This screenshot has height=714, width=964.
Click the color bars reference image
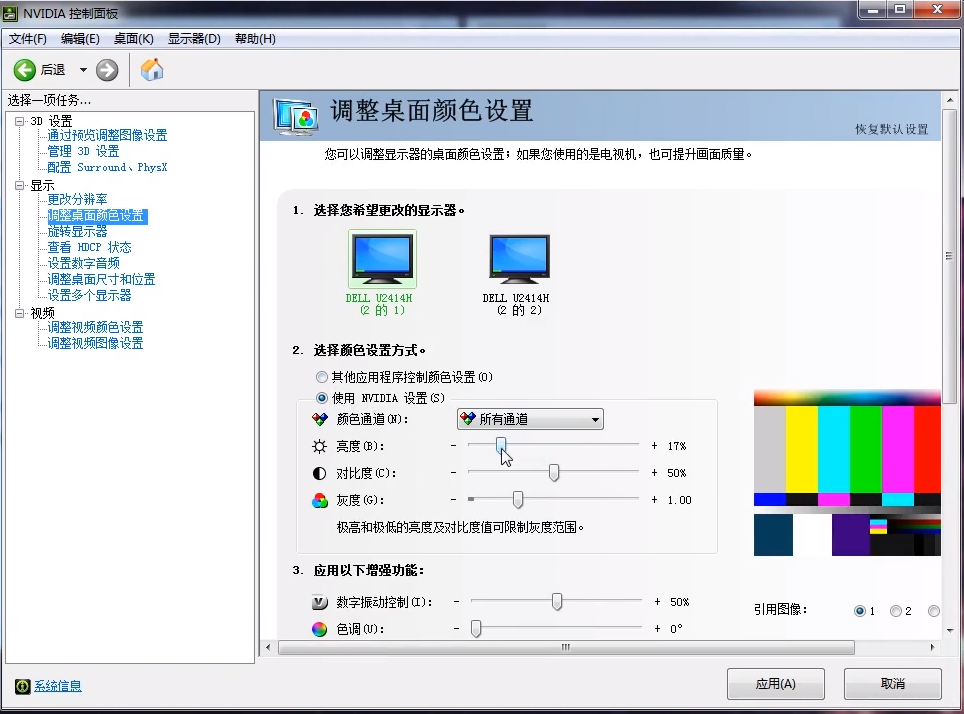(x=847, y=473)
